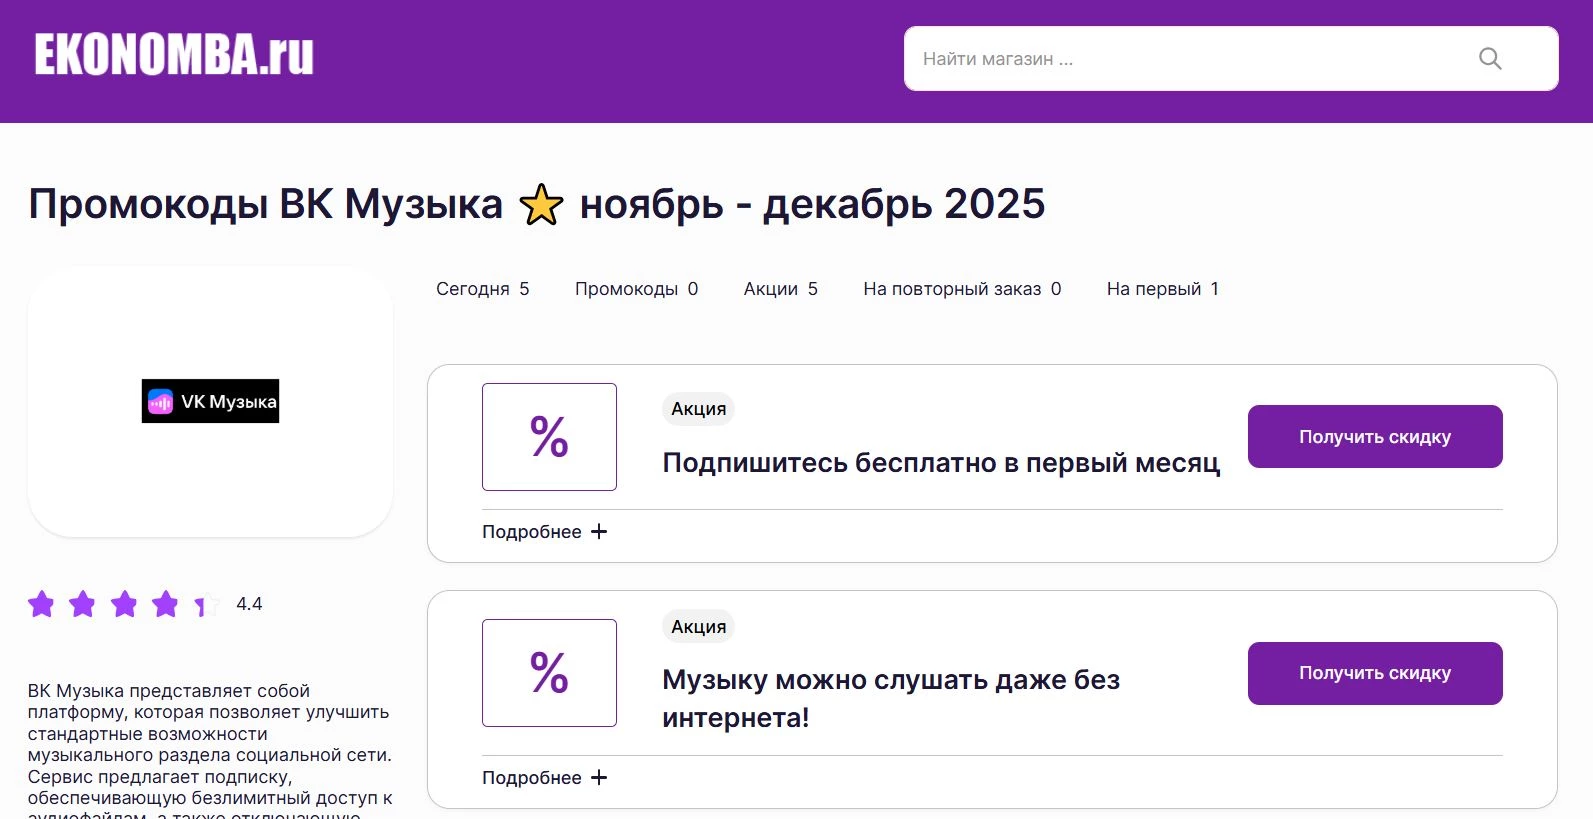
Task: Expand Подробнее under the free month offer
Action: (544, 532)
